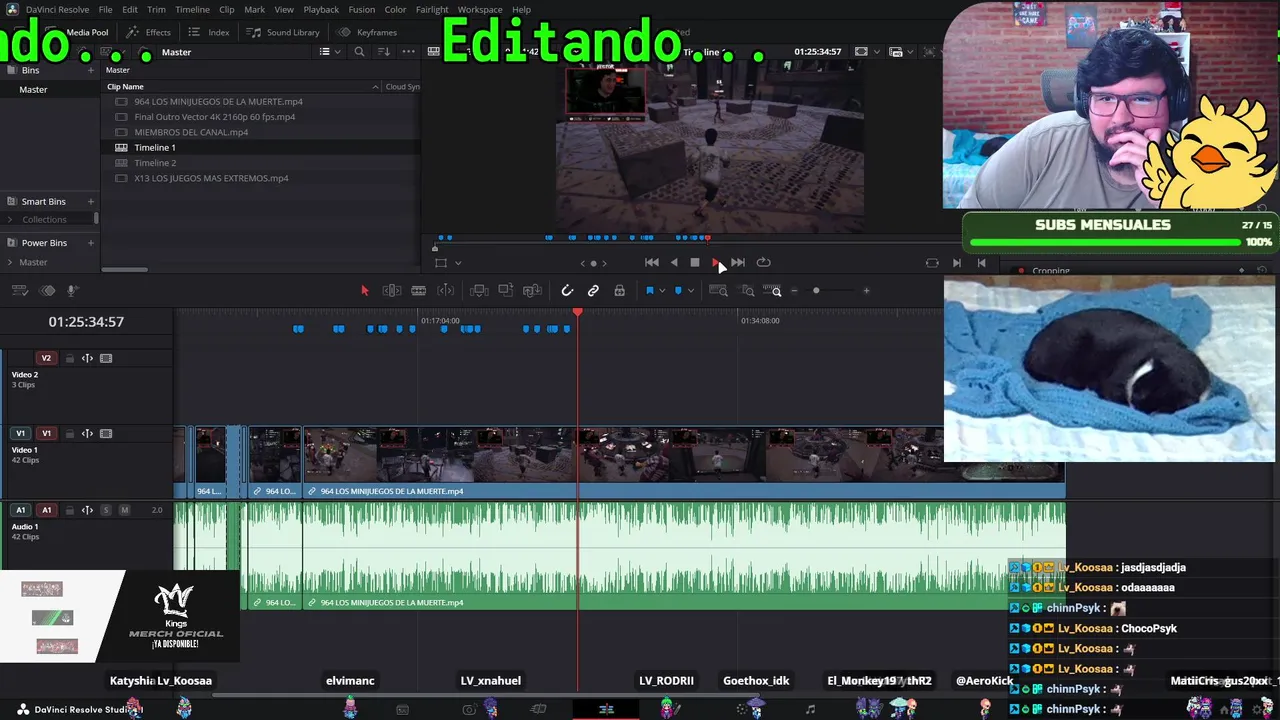Choose the Blade Edit Mode tool
1280x720 pixels.
419,291
